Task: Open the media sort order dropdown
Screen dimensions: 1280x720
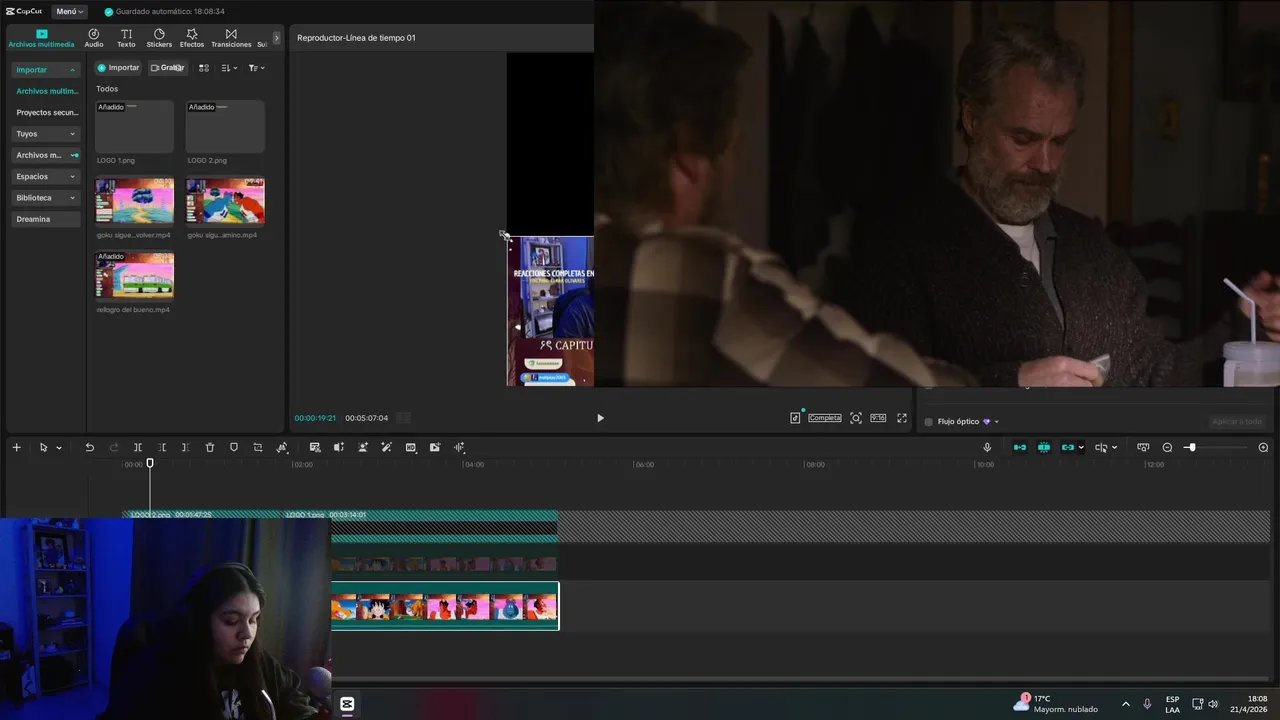Action: (x=229, y=68)
